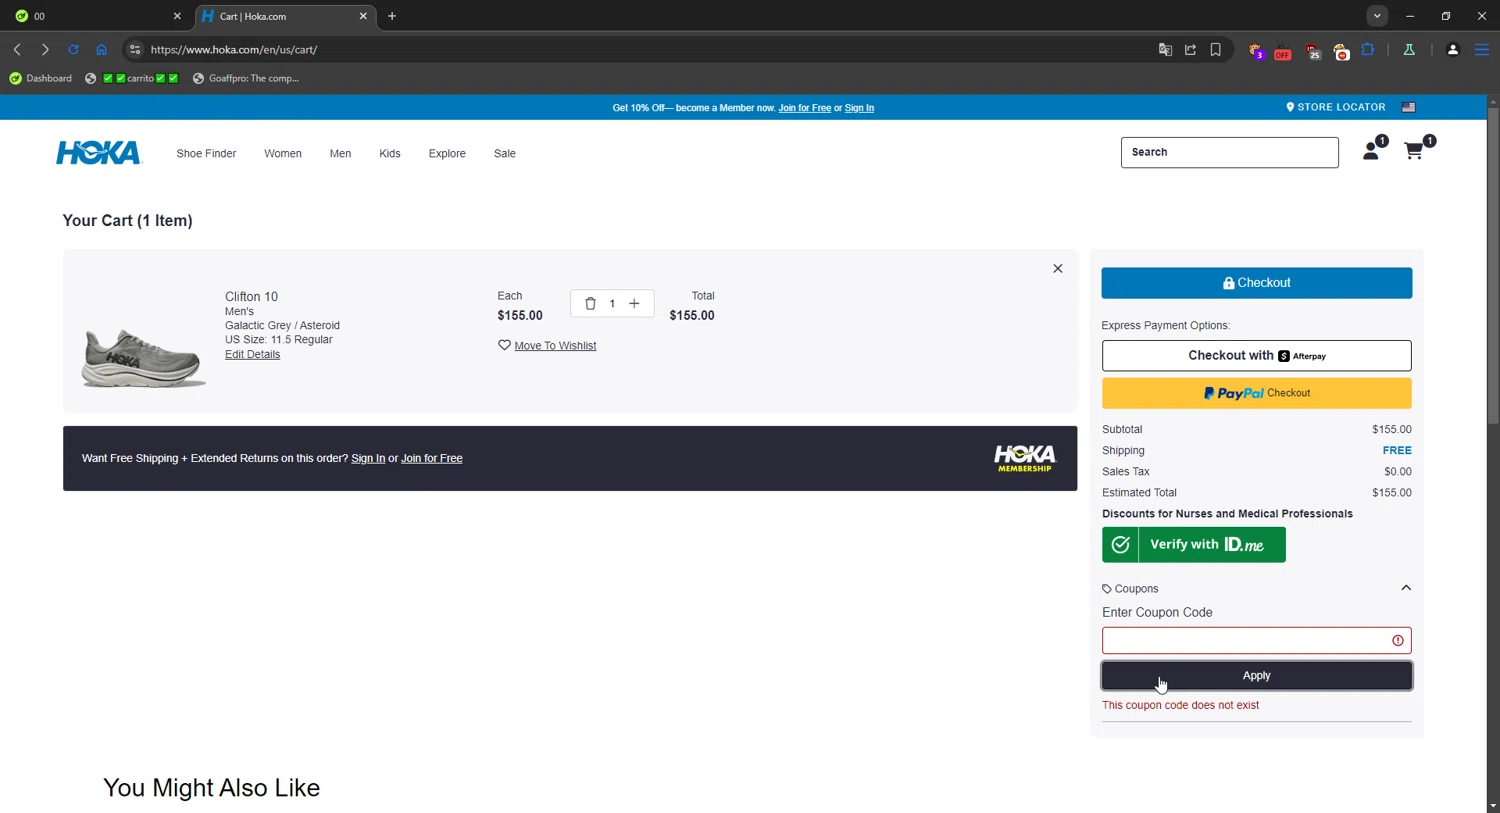Open Shoe Finder menu
1500x813 pixels.
coord(206,153)
